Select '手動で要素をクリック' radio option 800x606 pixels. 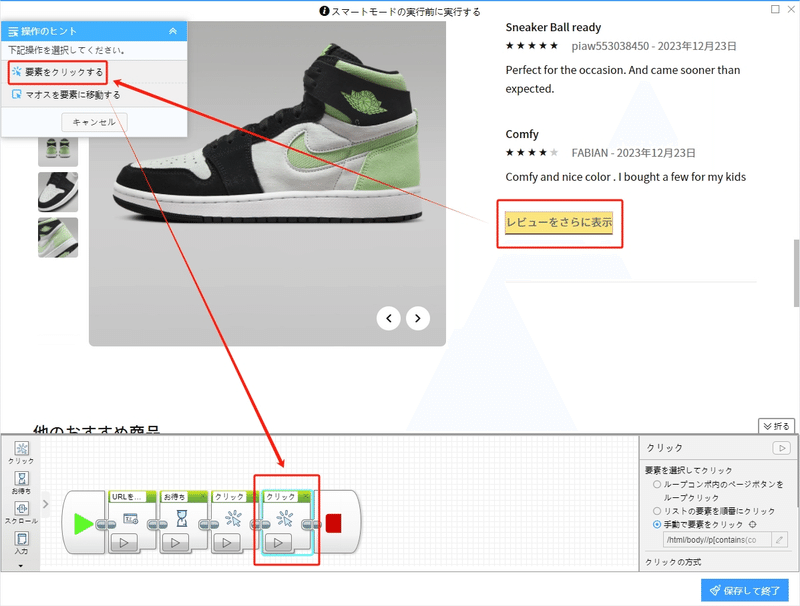(x=657, y=524)
